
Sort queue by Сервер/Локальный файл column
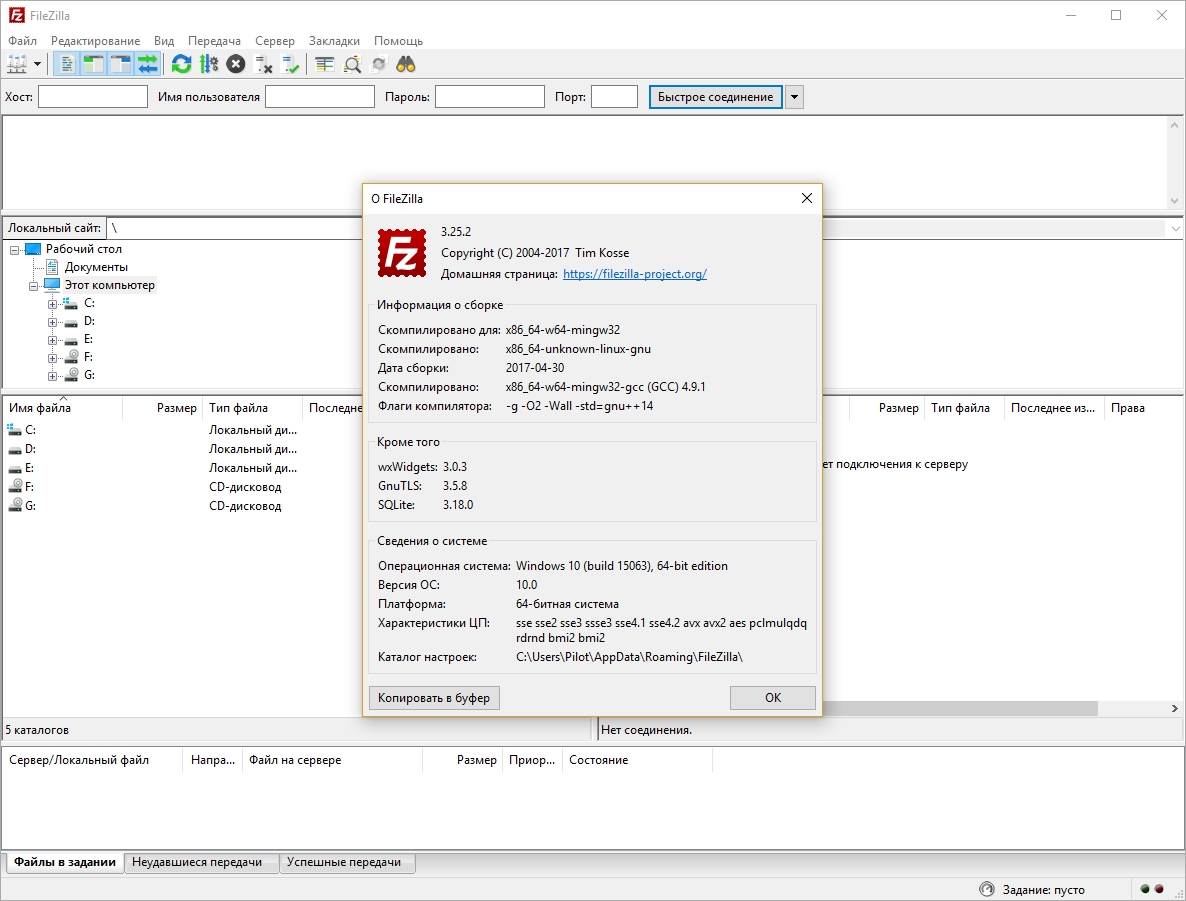coord(92,760)
